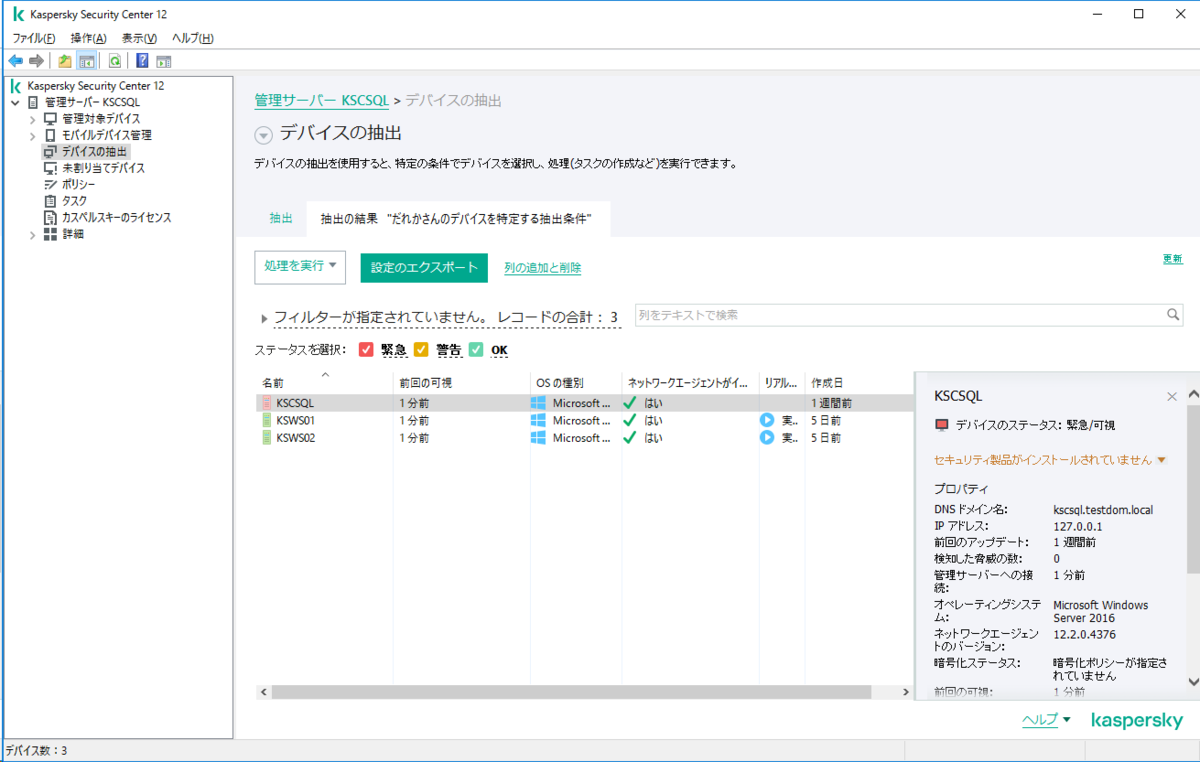Expand the モバイルデバイス管理 tree node
This screenshot has width=1200, height=762.
(x=32, y=135)
